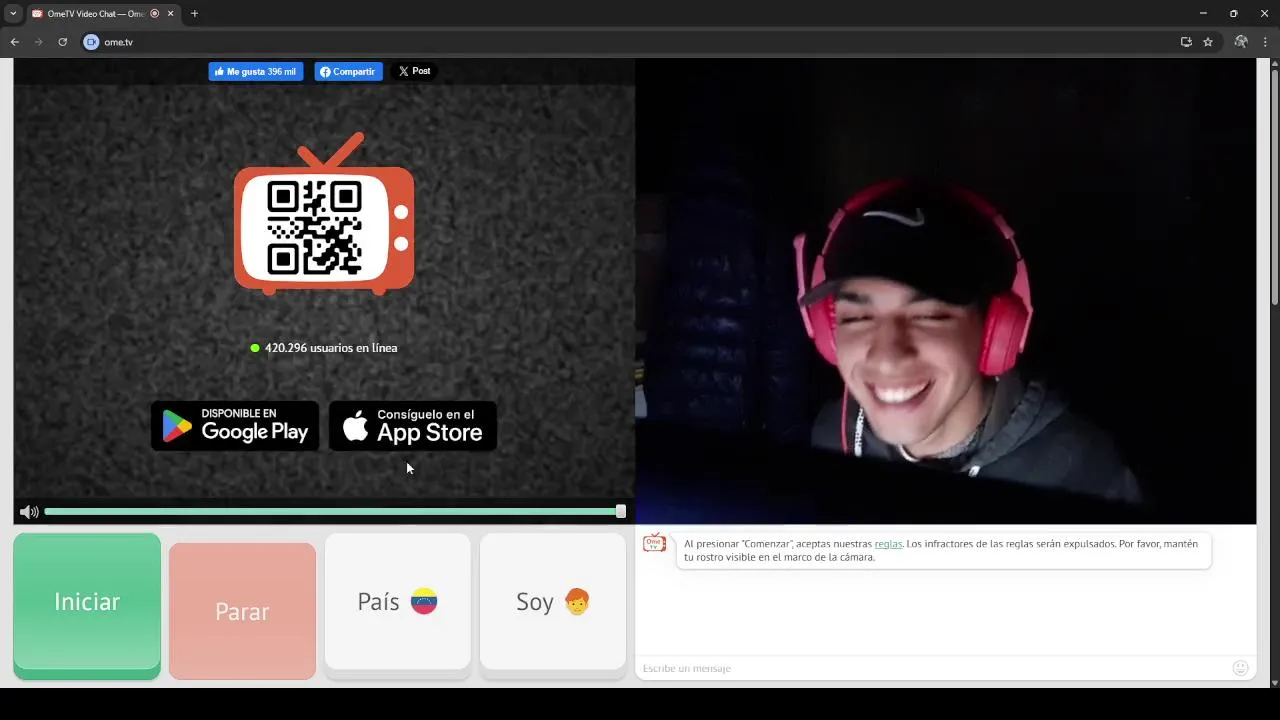
Task: Open the emoji picker smiley icon
Action: point(1241,668)
